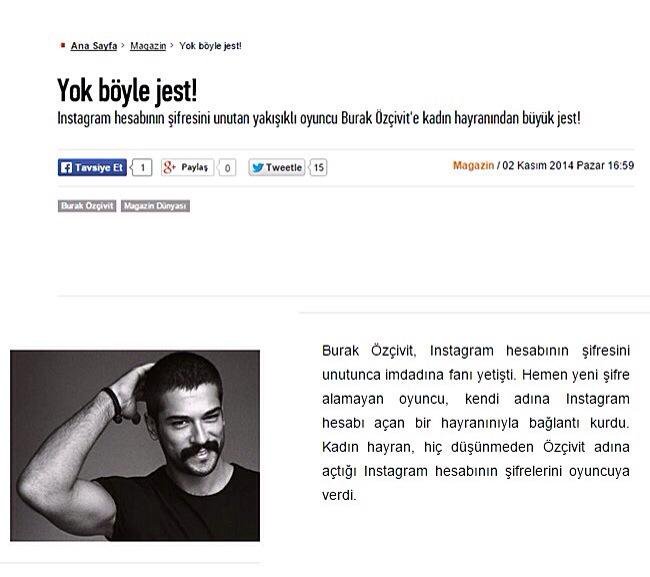Open the Facebook recommend count bubble showing 1
Viewport: 650px width, 577px height.
click(x=141, y=167)
